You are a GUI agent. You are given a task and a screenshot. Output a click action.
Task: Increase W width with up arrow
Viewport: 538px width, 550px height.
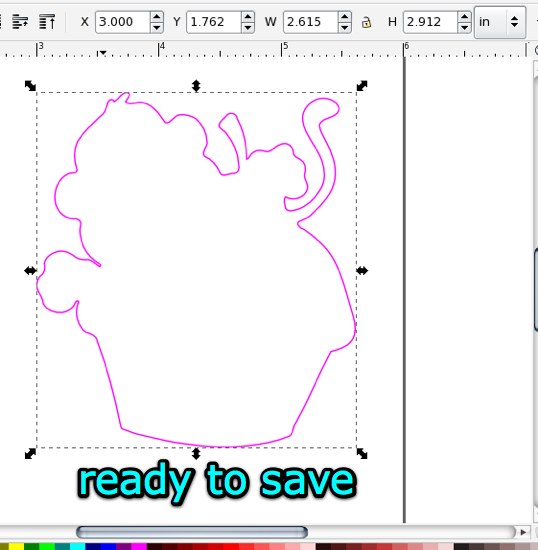click(x=344, y=16)
